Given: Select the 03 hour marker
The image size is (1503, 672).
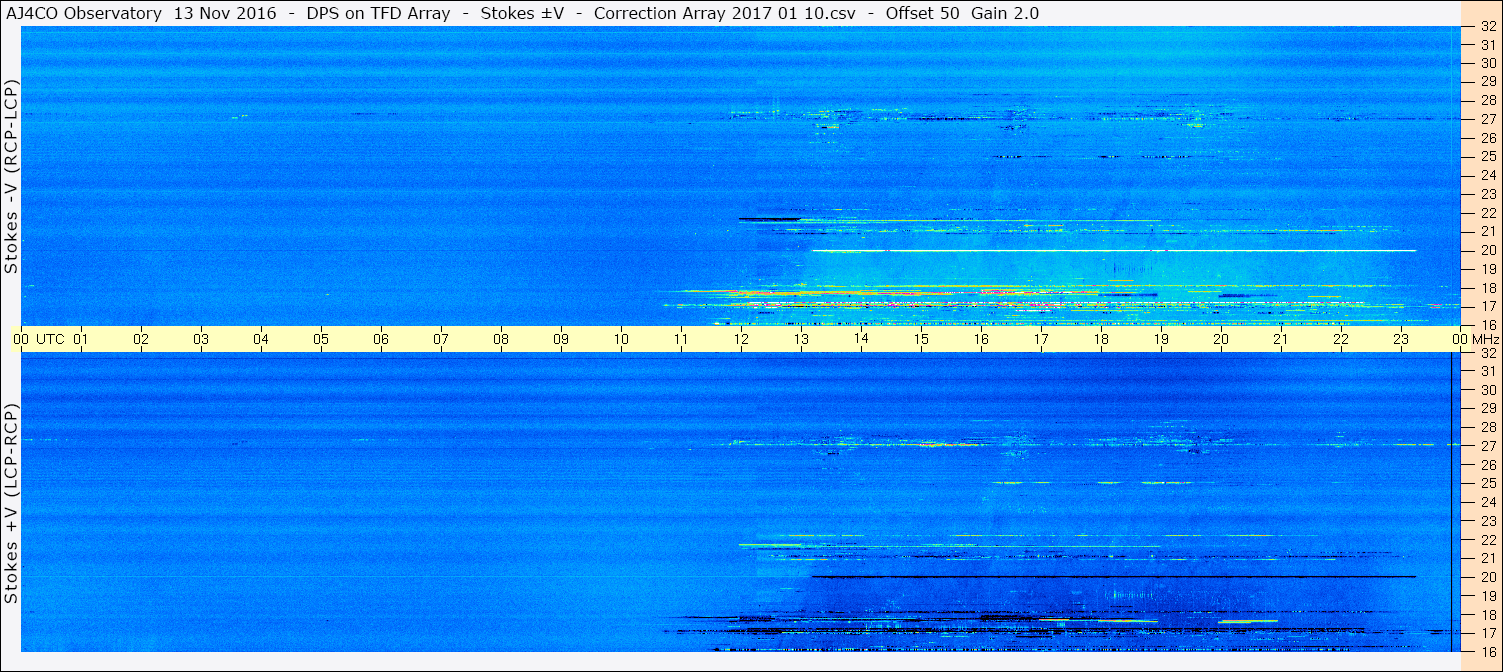Looking at the screenshot, I should click(x=201, y=340).
